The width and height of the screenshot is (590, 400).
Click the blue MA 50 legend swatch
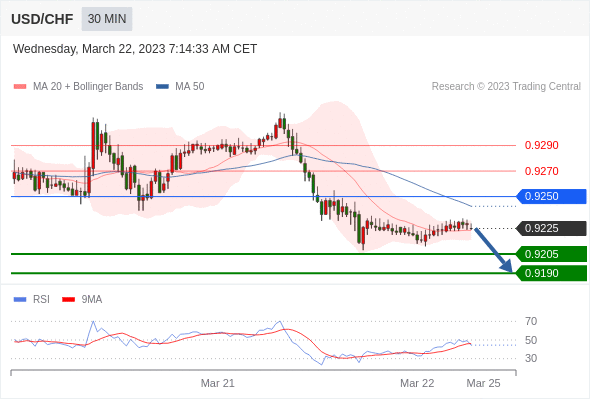pyautogui.click(x=162, y=87)
